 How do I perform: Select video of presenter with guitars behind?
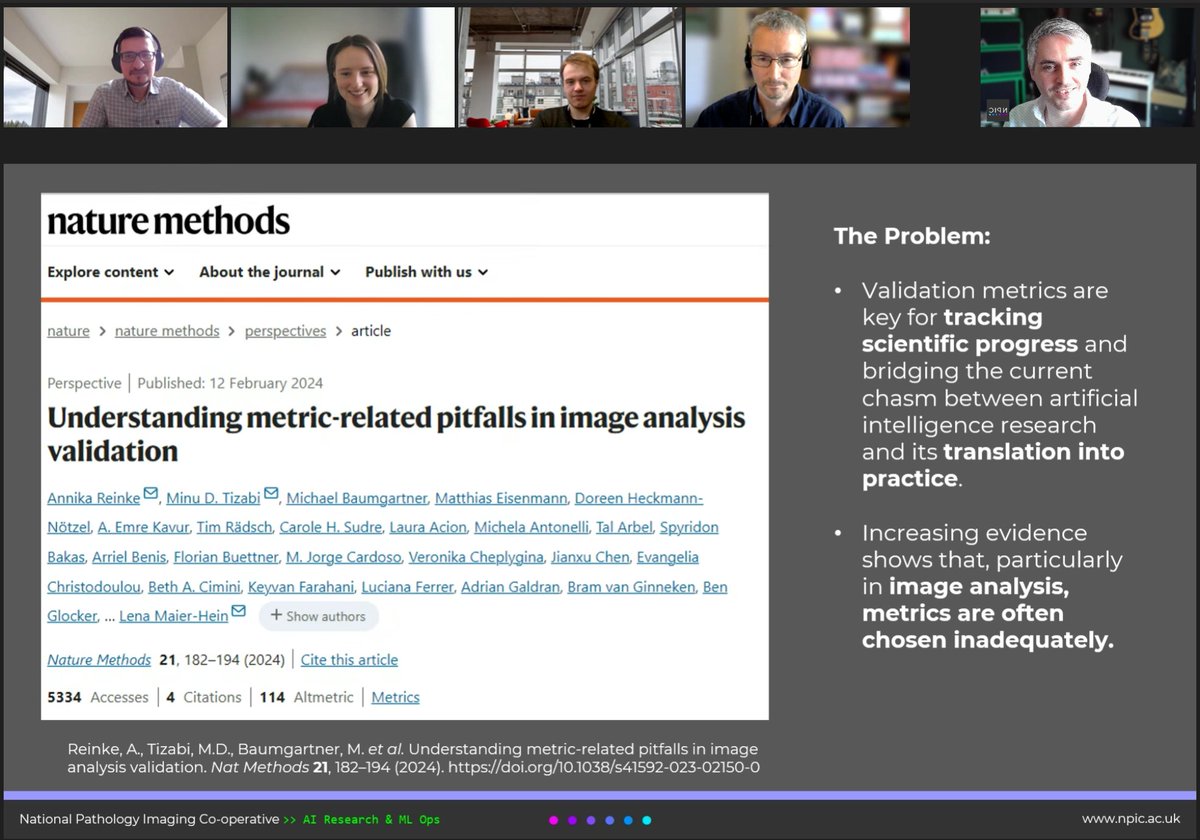tap(1088, 68)
